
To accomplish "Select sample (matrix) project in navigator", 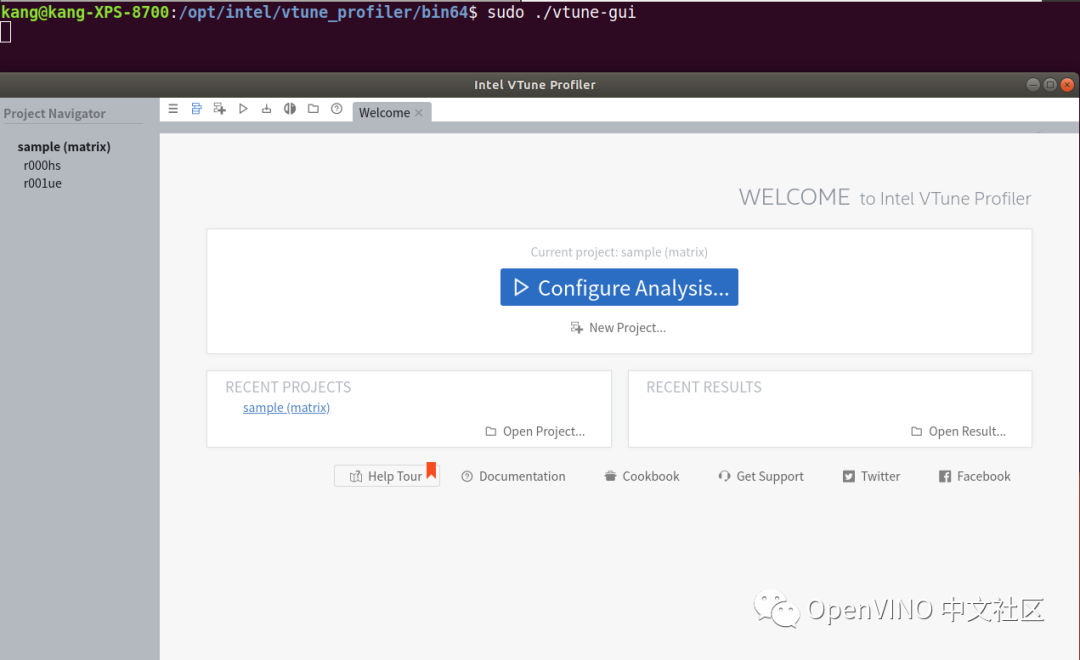I will click(64, 147).
